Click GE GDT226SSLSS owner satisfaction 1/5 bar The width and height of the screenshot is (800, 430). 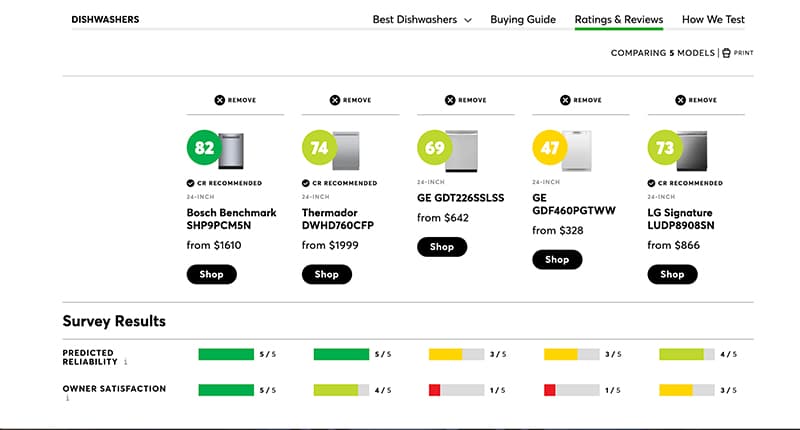(457, 390)
